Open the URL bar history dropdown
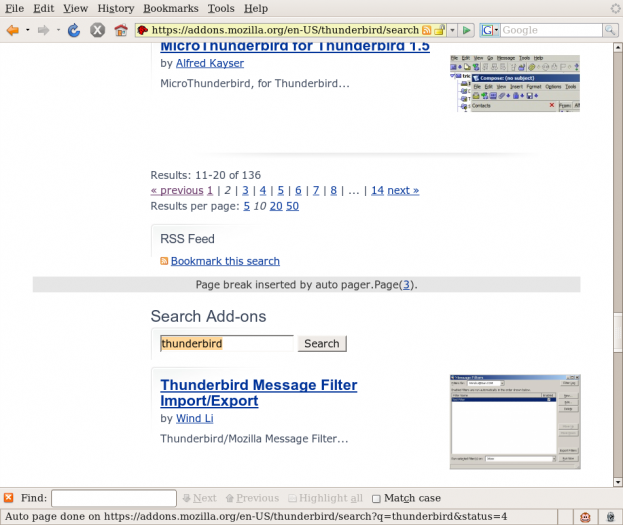 [452, 30]
